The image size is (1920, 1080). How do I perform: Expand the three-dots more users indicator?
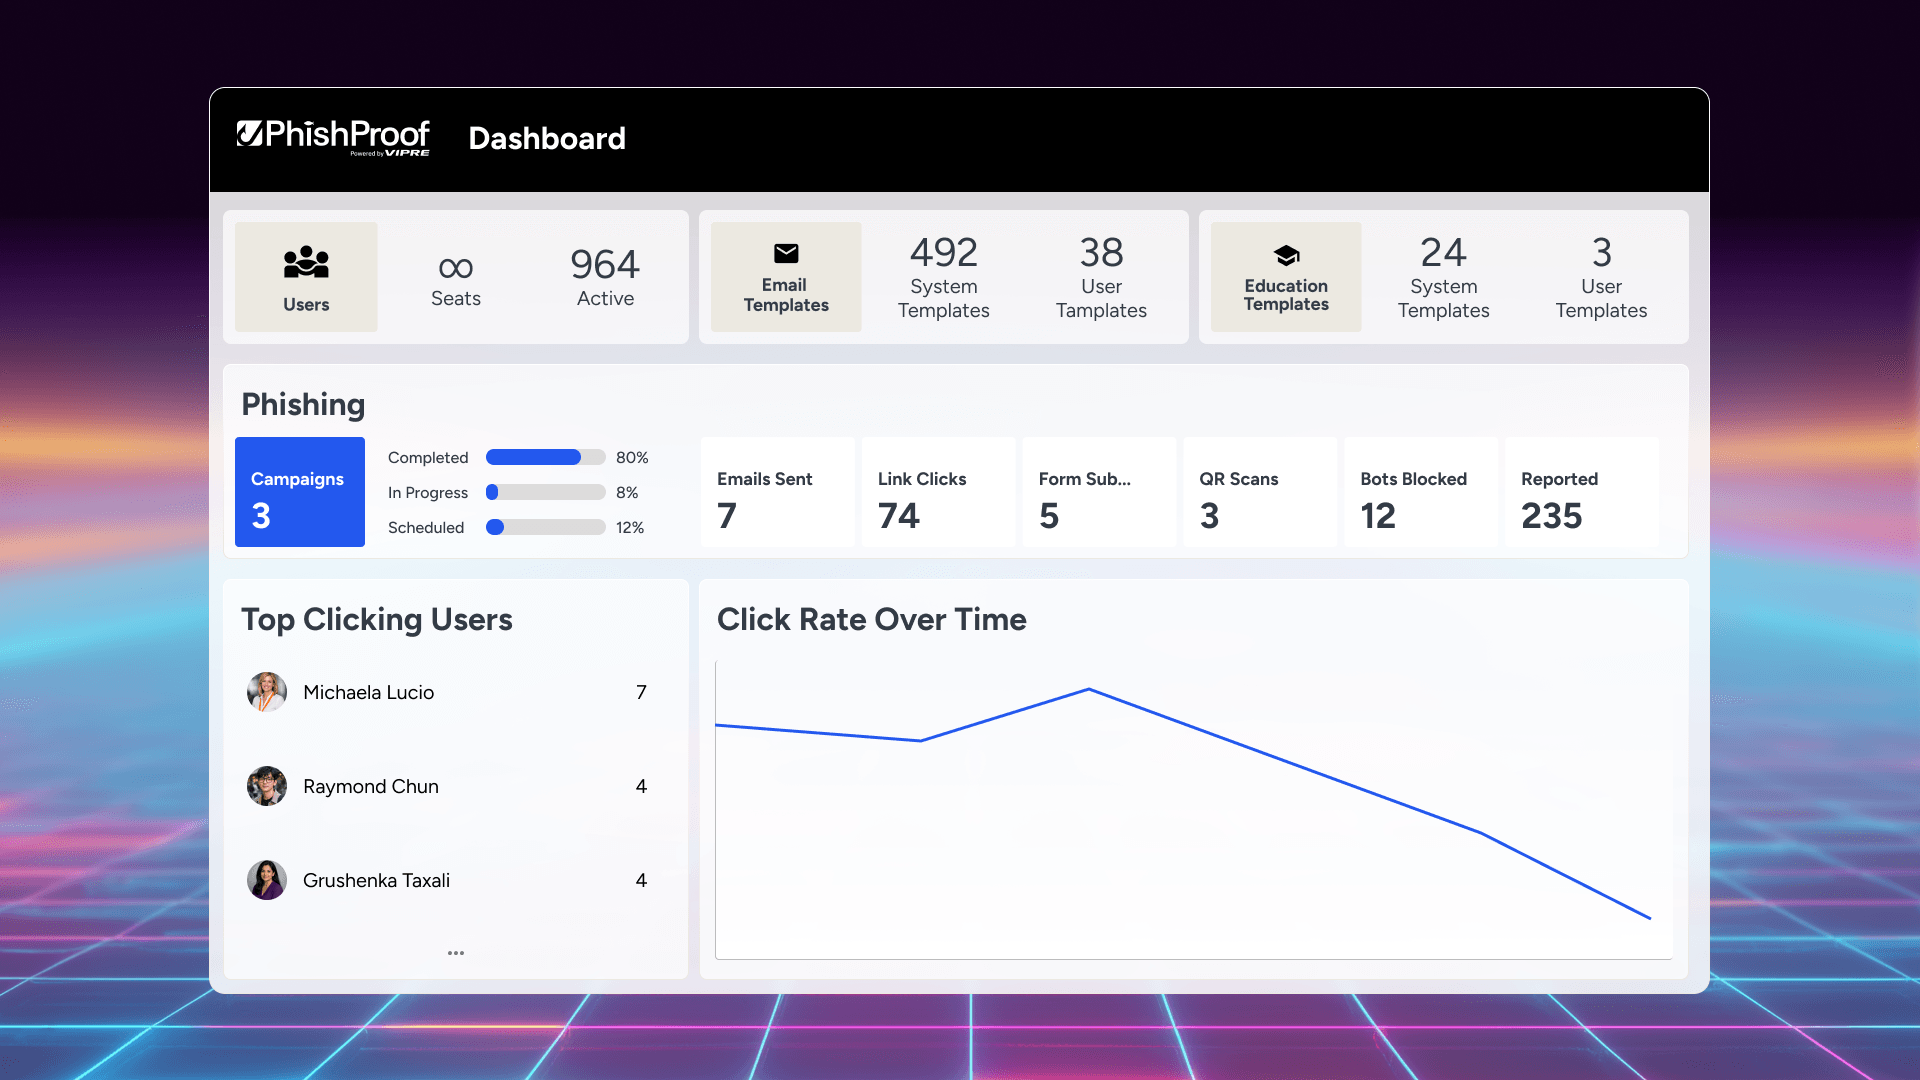(x=456, y=953)
